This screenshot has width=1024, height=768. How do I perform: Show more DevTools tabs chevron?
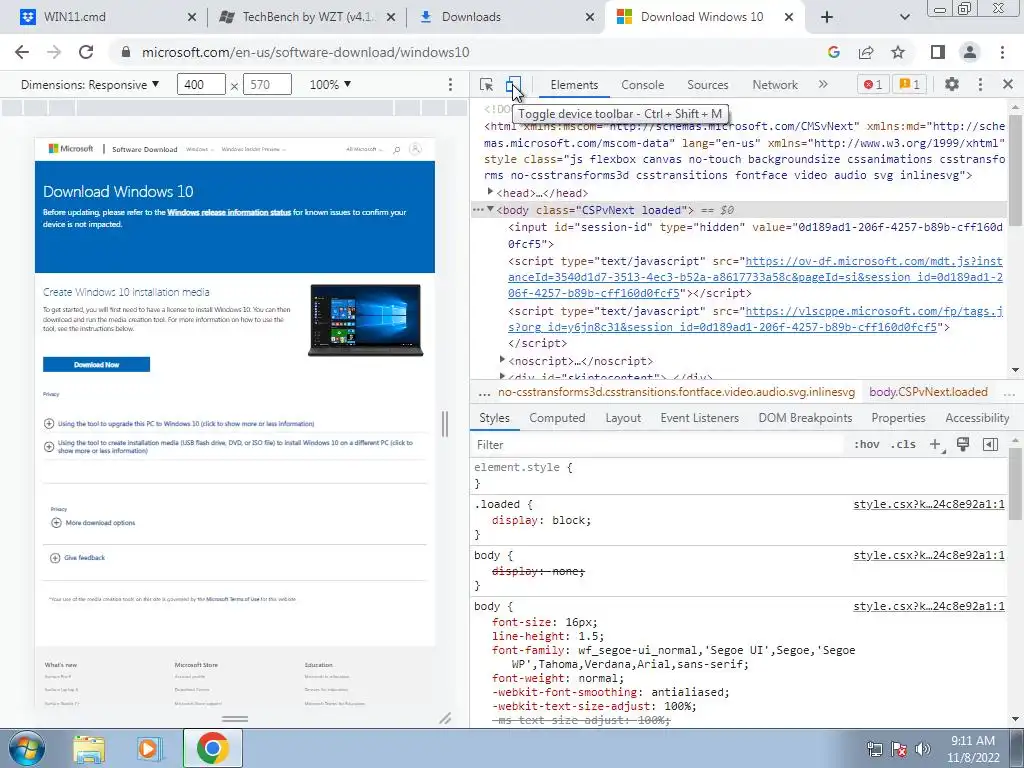tap(823, 84)
